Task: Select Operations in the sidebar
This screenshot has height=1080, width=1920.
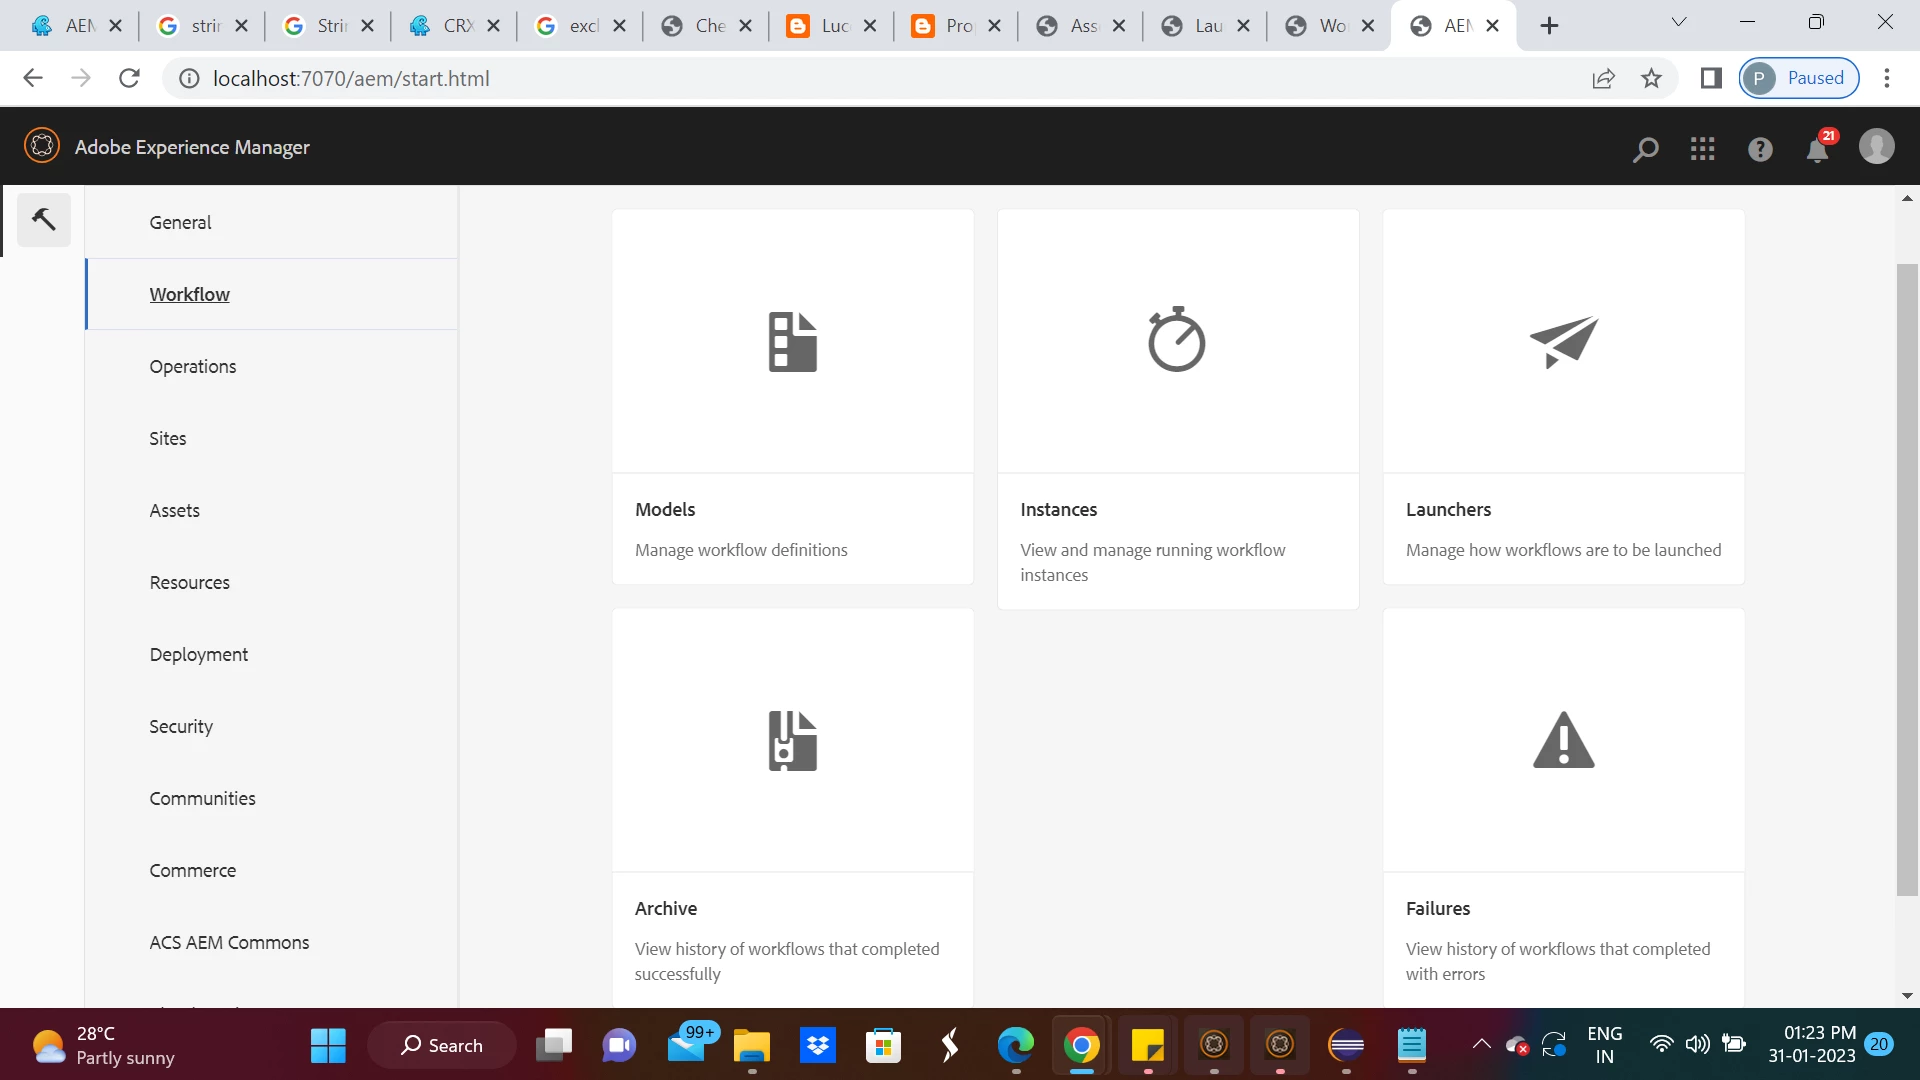Action: point(193,366)
